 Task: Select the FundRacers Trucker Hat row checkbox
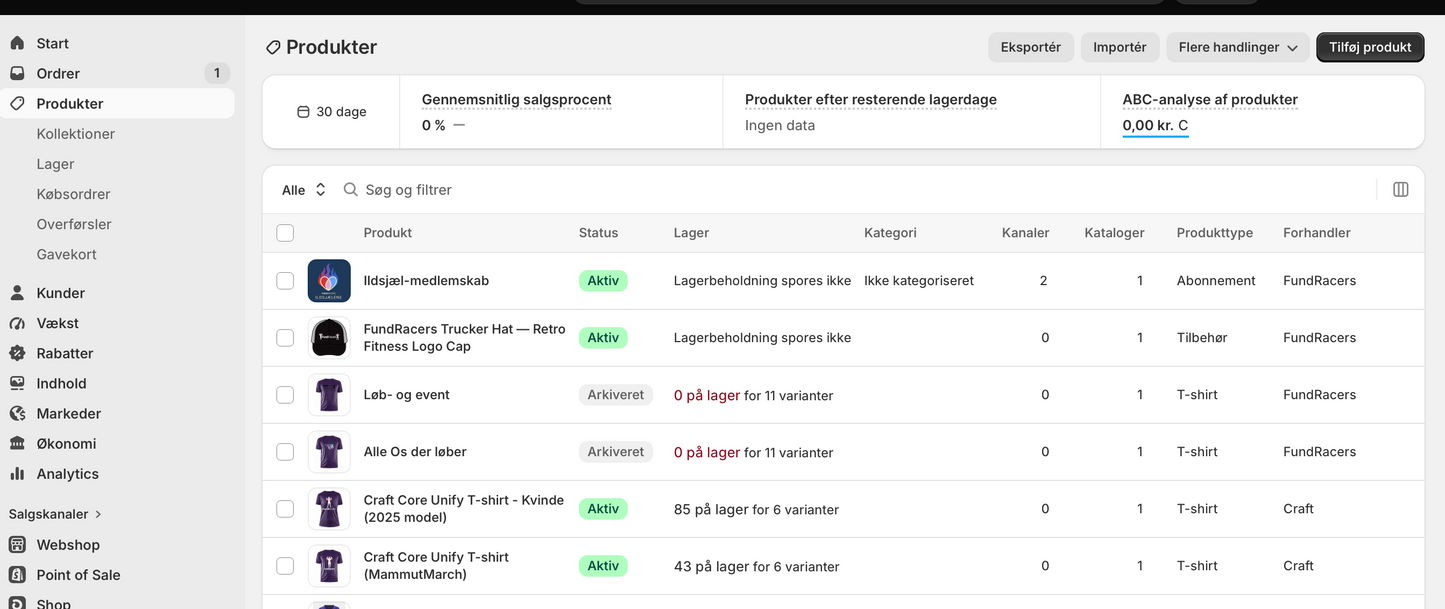pos(285,338)
